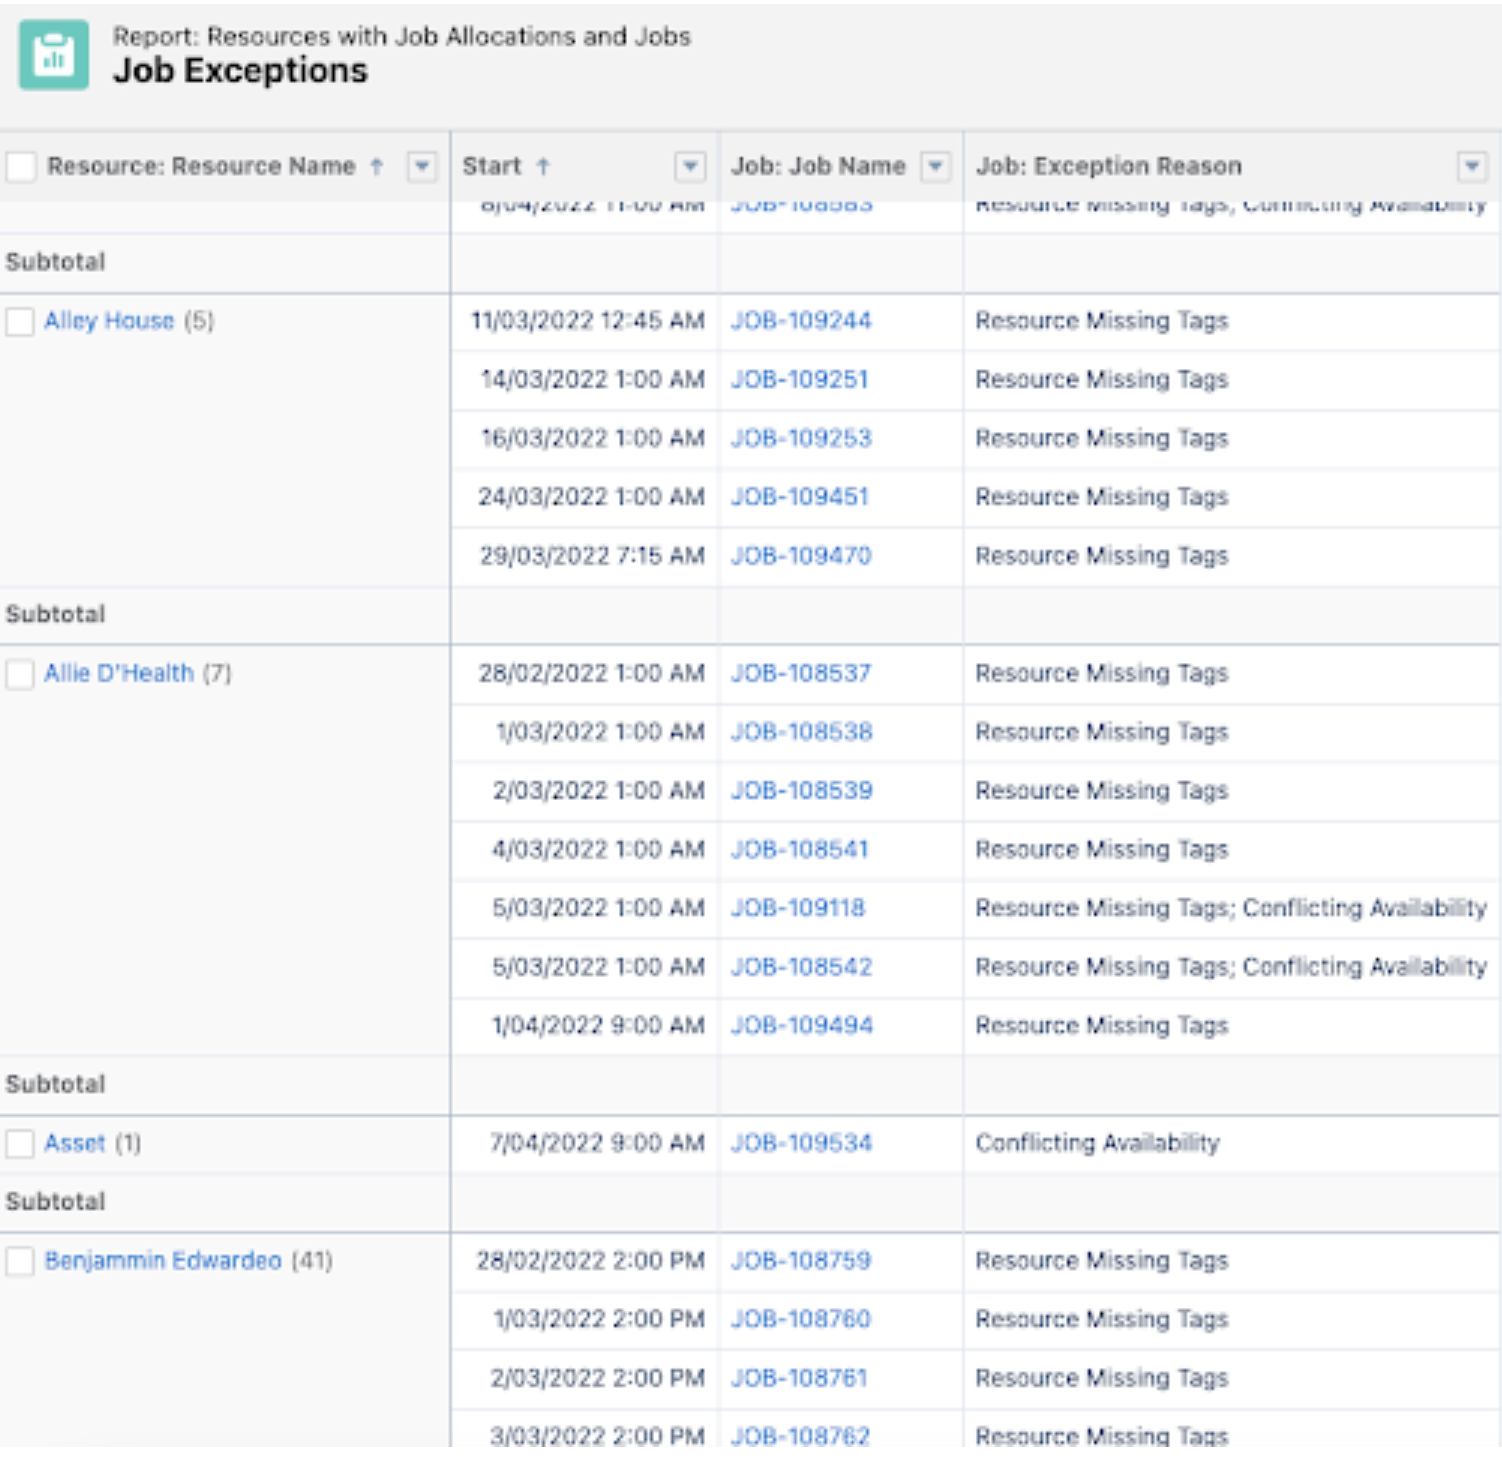Screen dimensions: 1502x1476
Task: Click the Start column sort arrow
Action: coord(543,166)
